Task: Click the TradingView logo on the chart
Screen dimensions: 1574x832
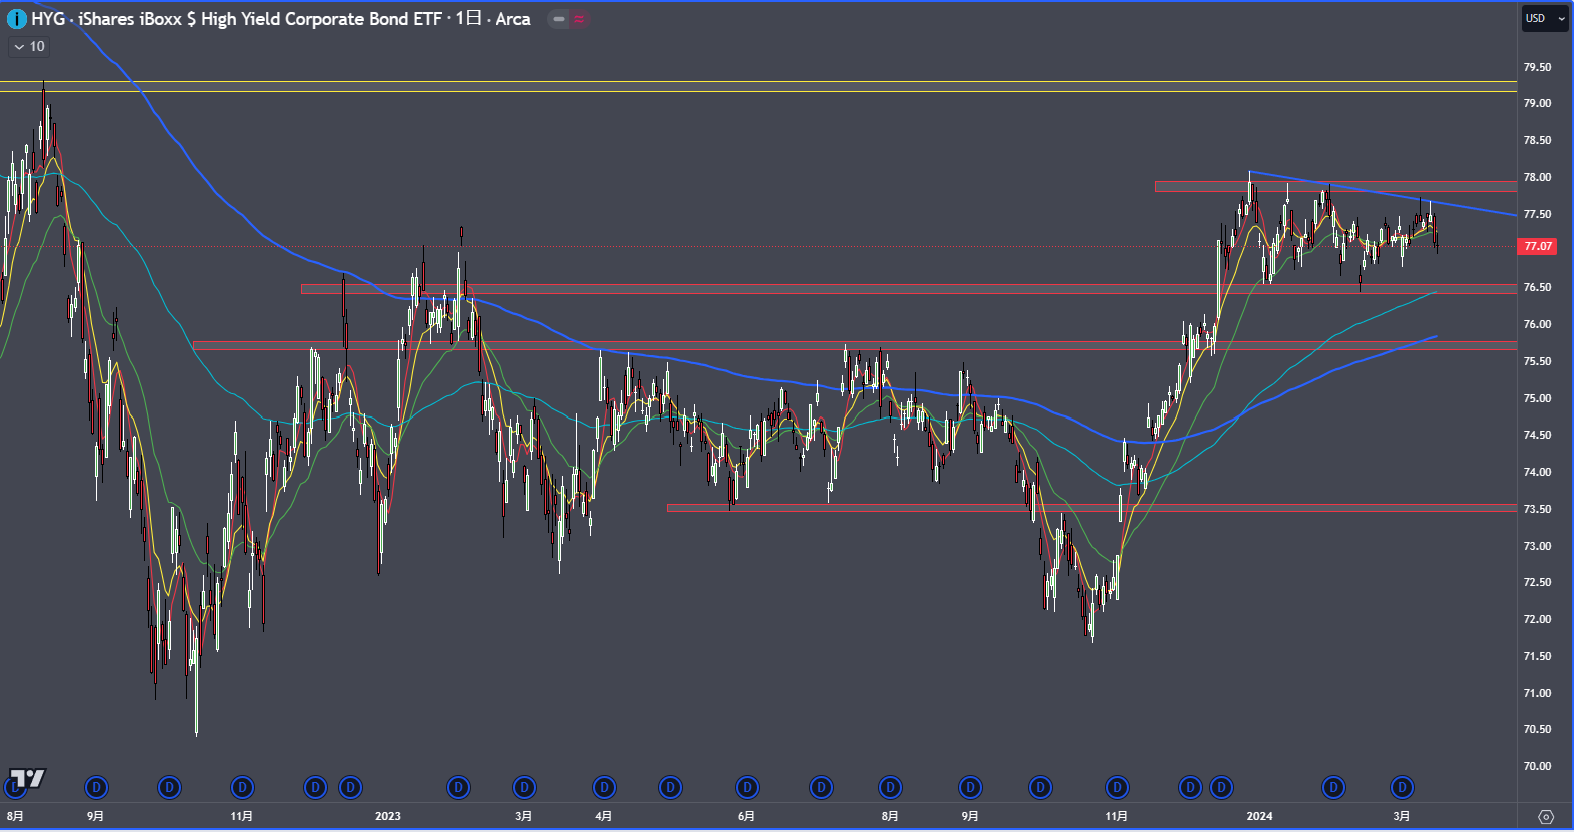Action: pyautogui.click(x=27, y=778)
